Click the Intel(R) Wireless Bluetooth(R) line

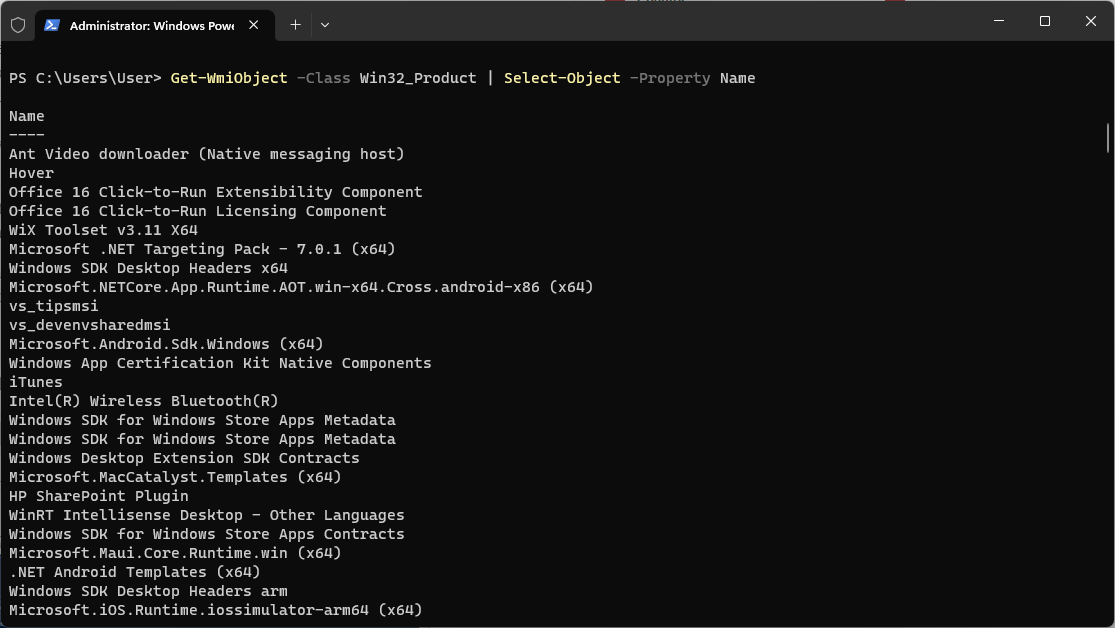click(144, 401)
